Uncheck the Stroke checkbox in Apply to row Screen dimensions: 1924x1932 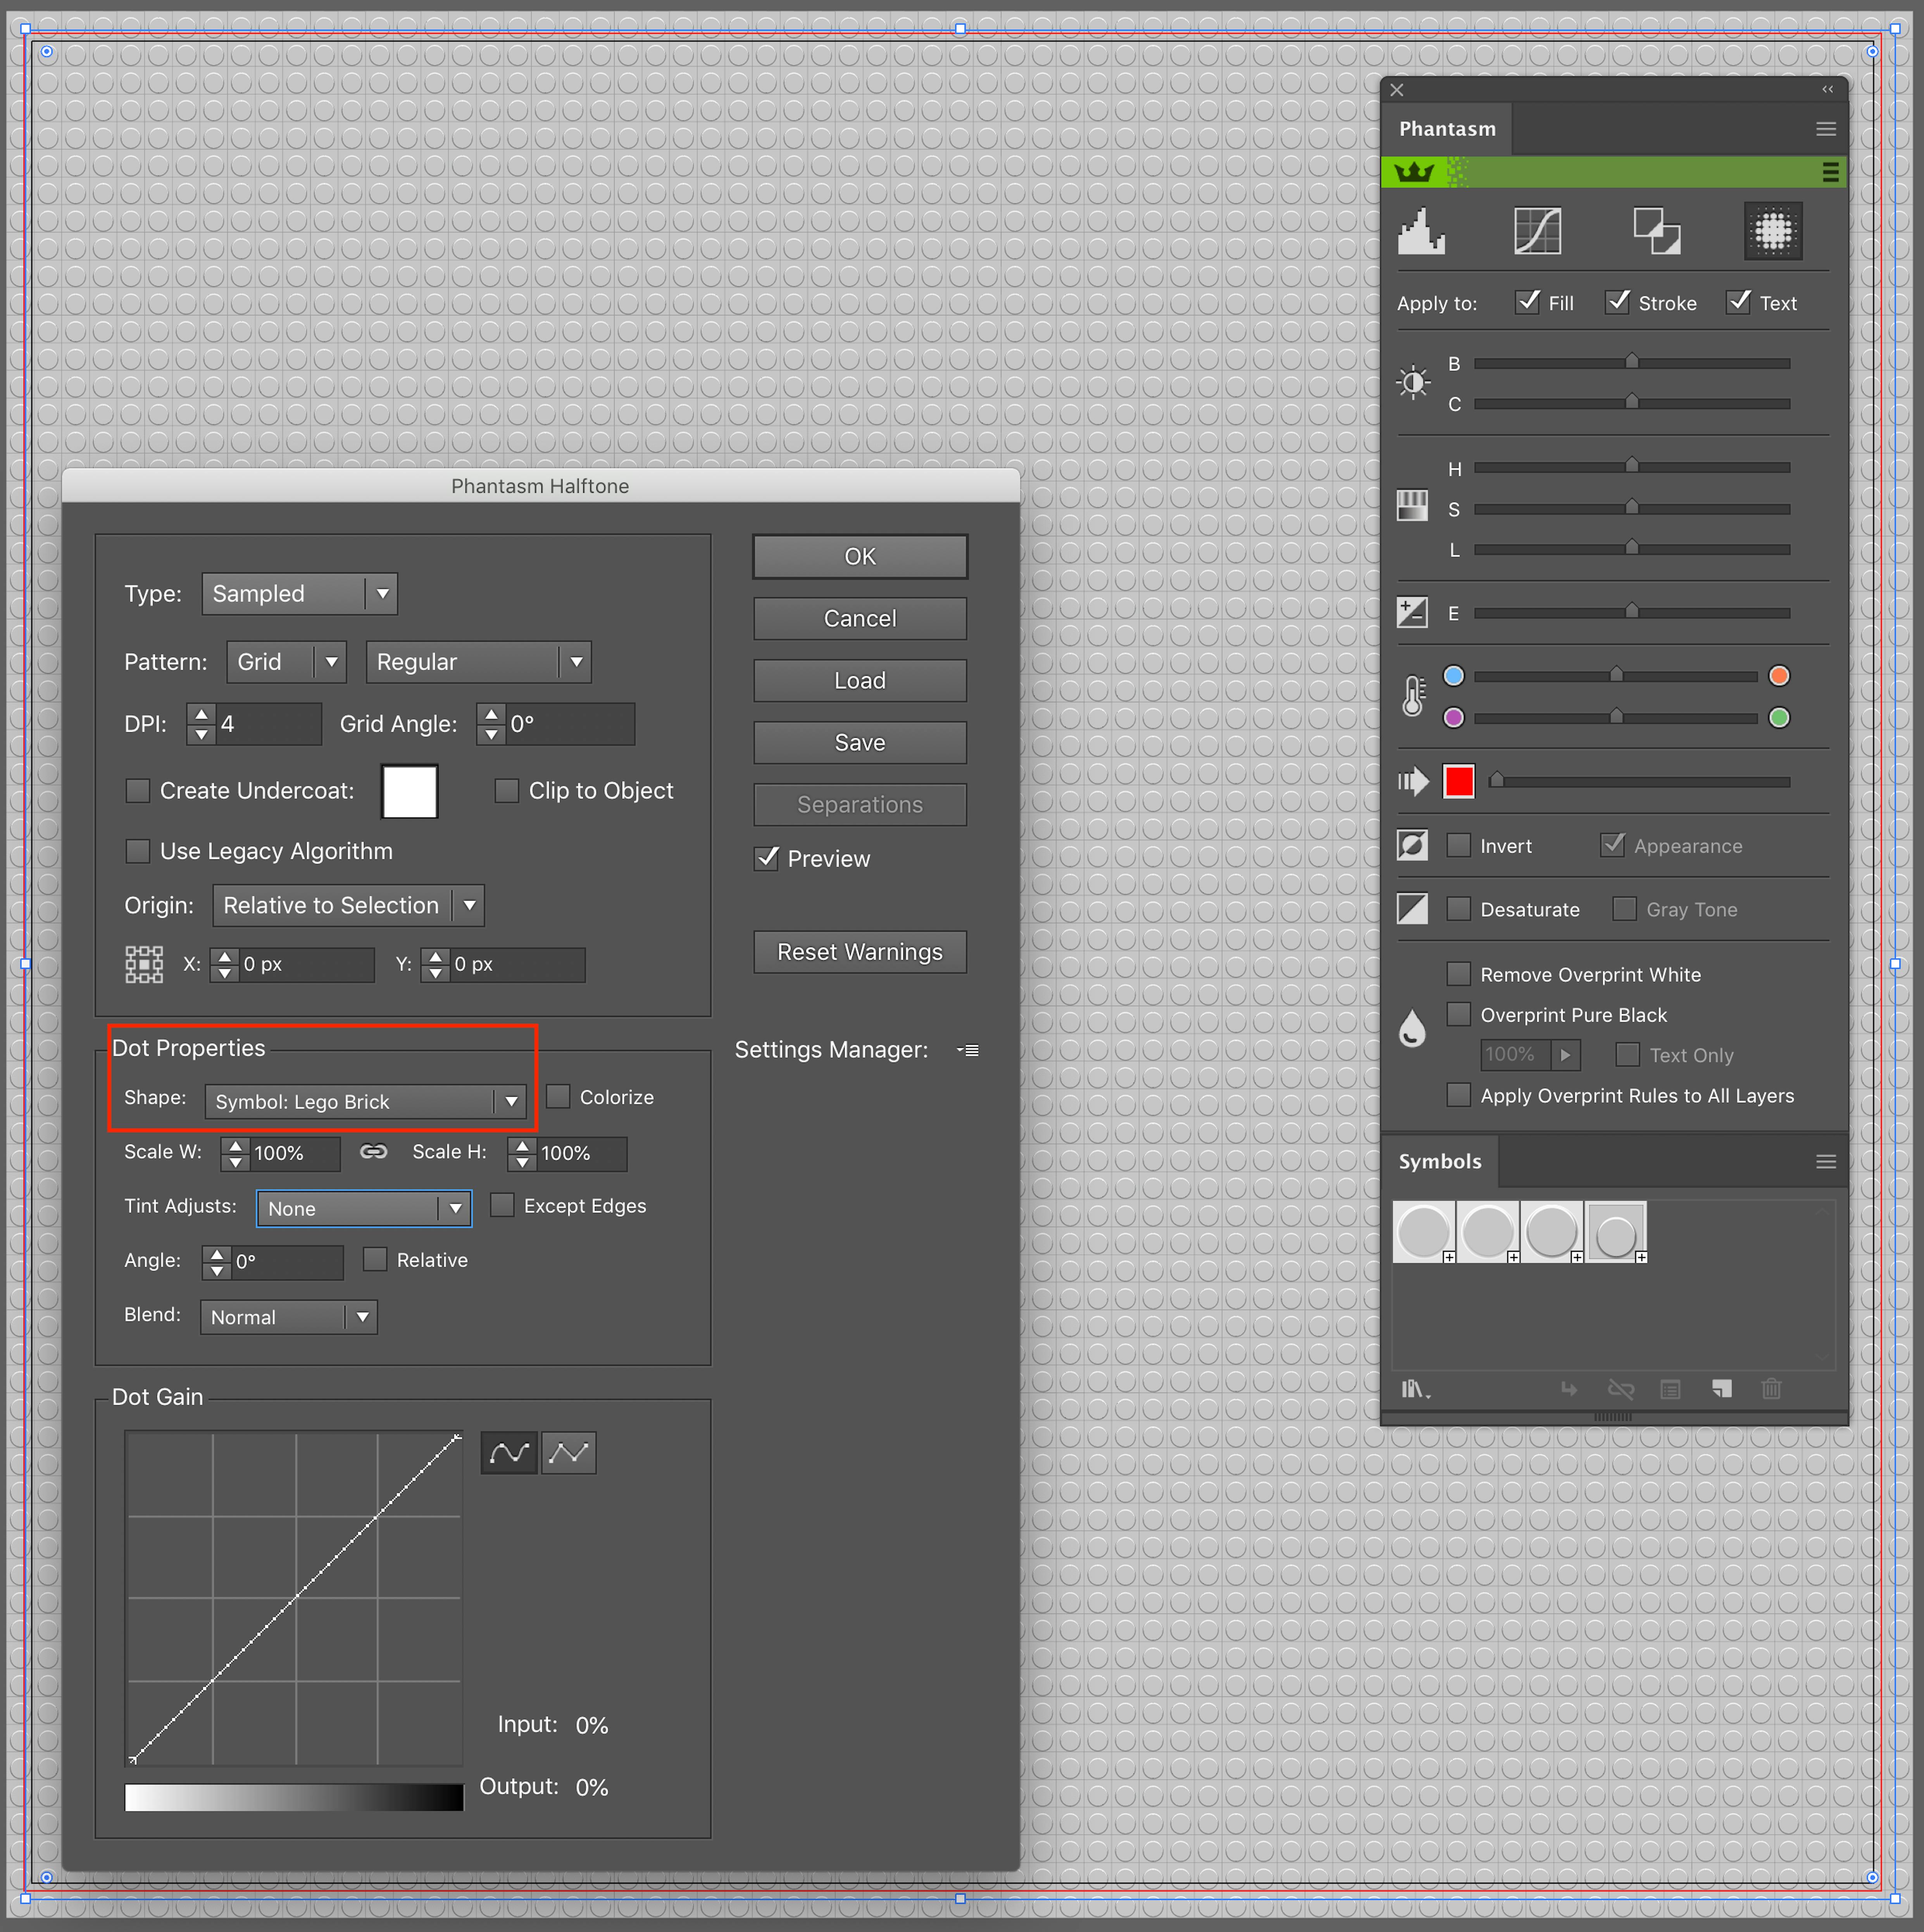[1617, 302]
